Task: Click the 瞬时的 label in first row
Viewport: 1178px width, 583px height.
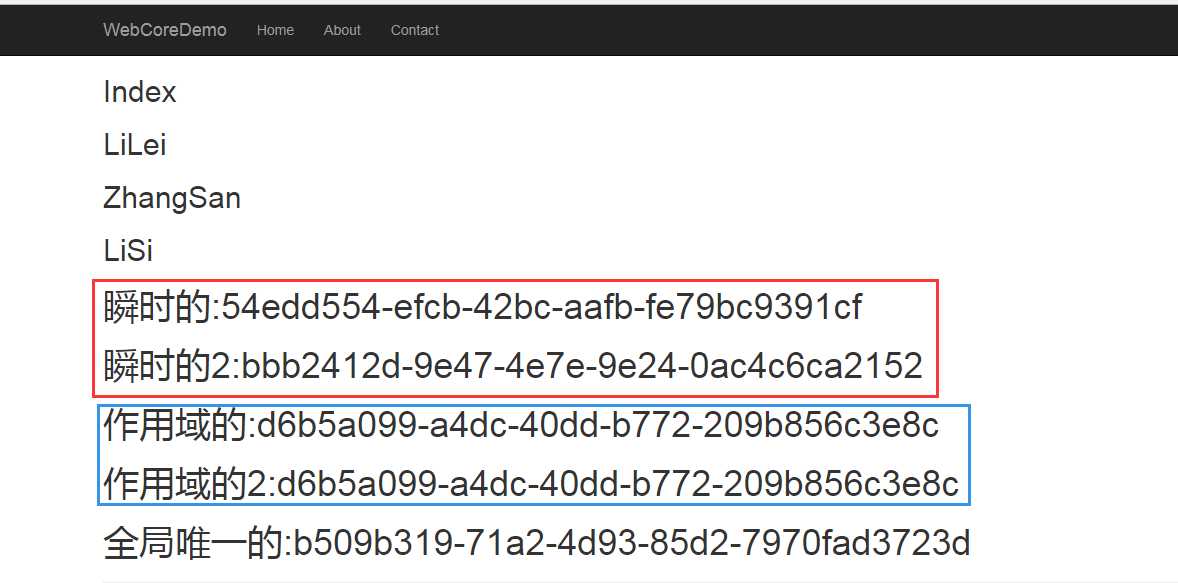Action: click(x=157, y=308)
